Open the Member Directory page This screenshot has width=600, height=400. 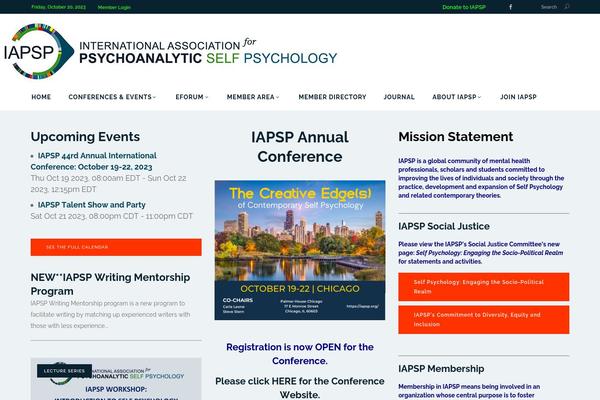point(332,97)
